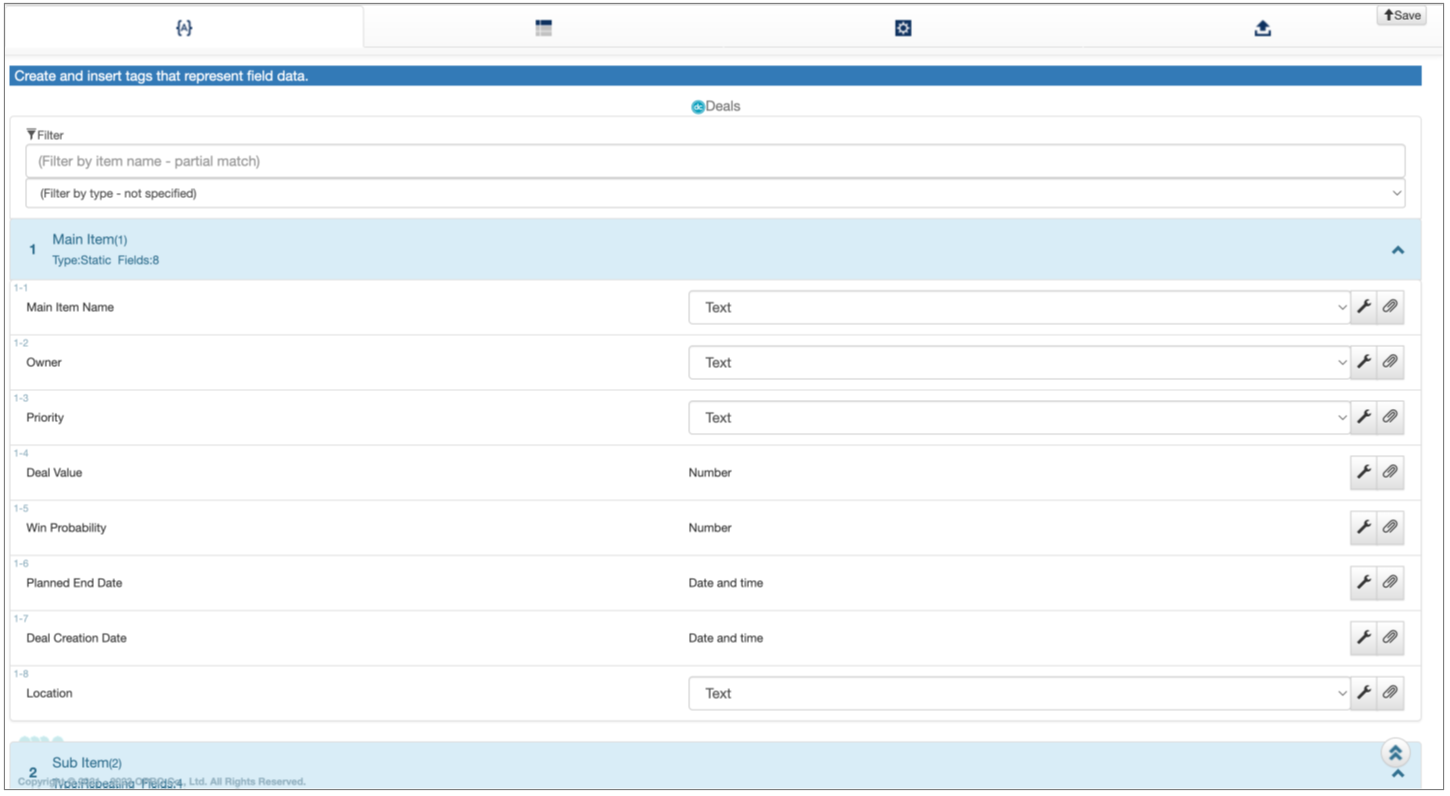
Task: Click the wrench icon for Main Item Name
Action: click(x=1363, y=307)
